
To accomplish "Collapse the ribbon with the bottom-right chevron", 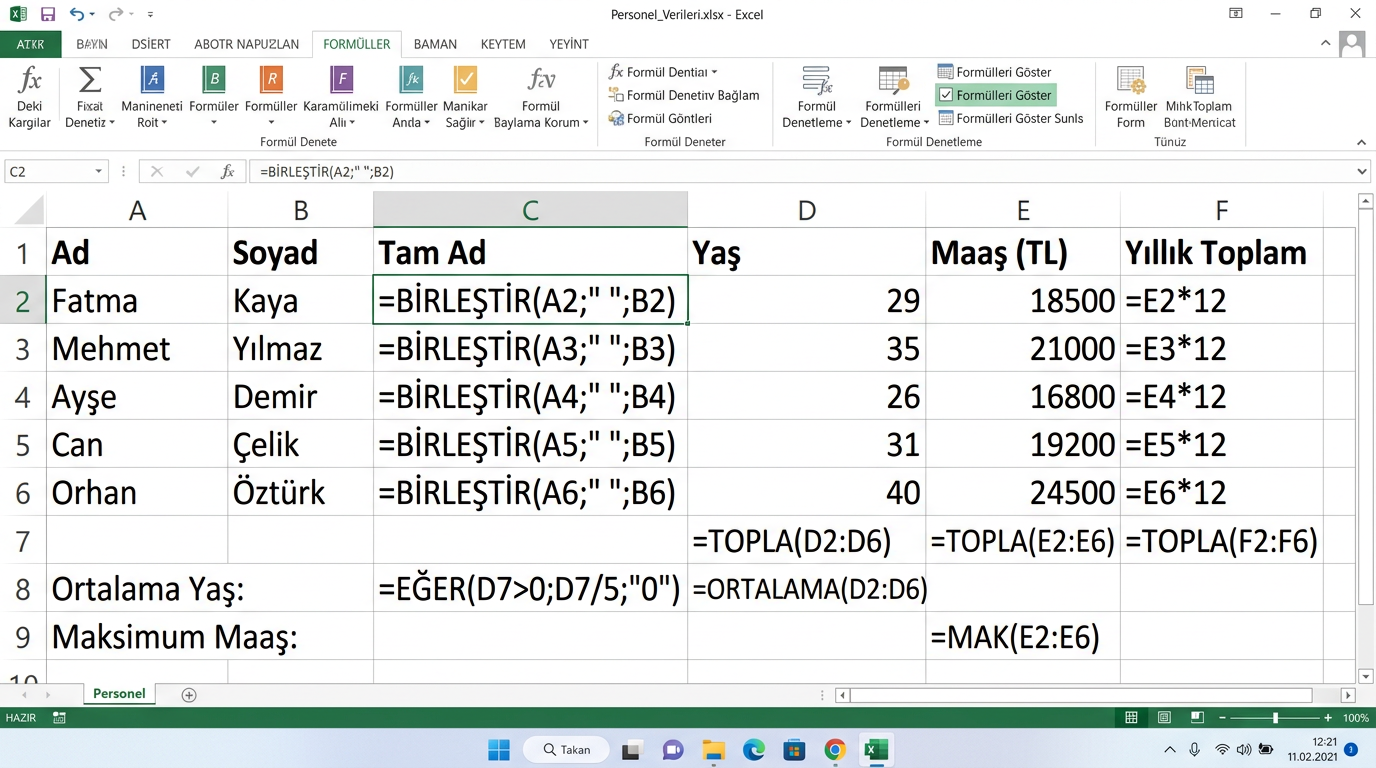I will click(x=1361, y=143).
